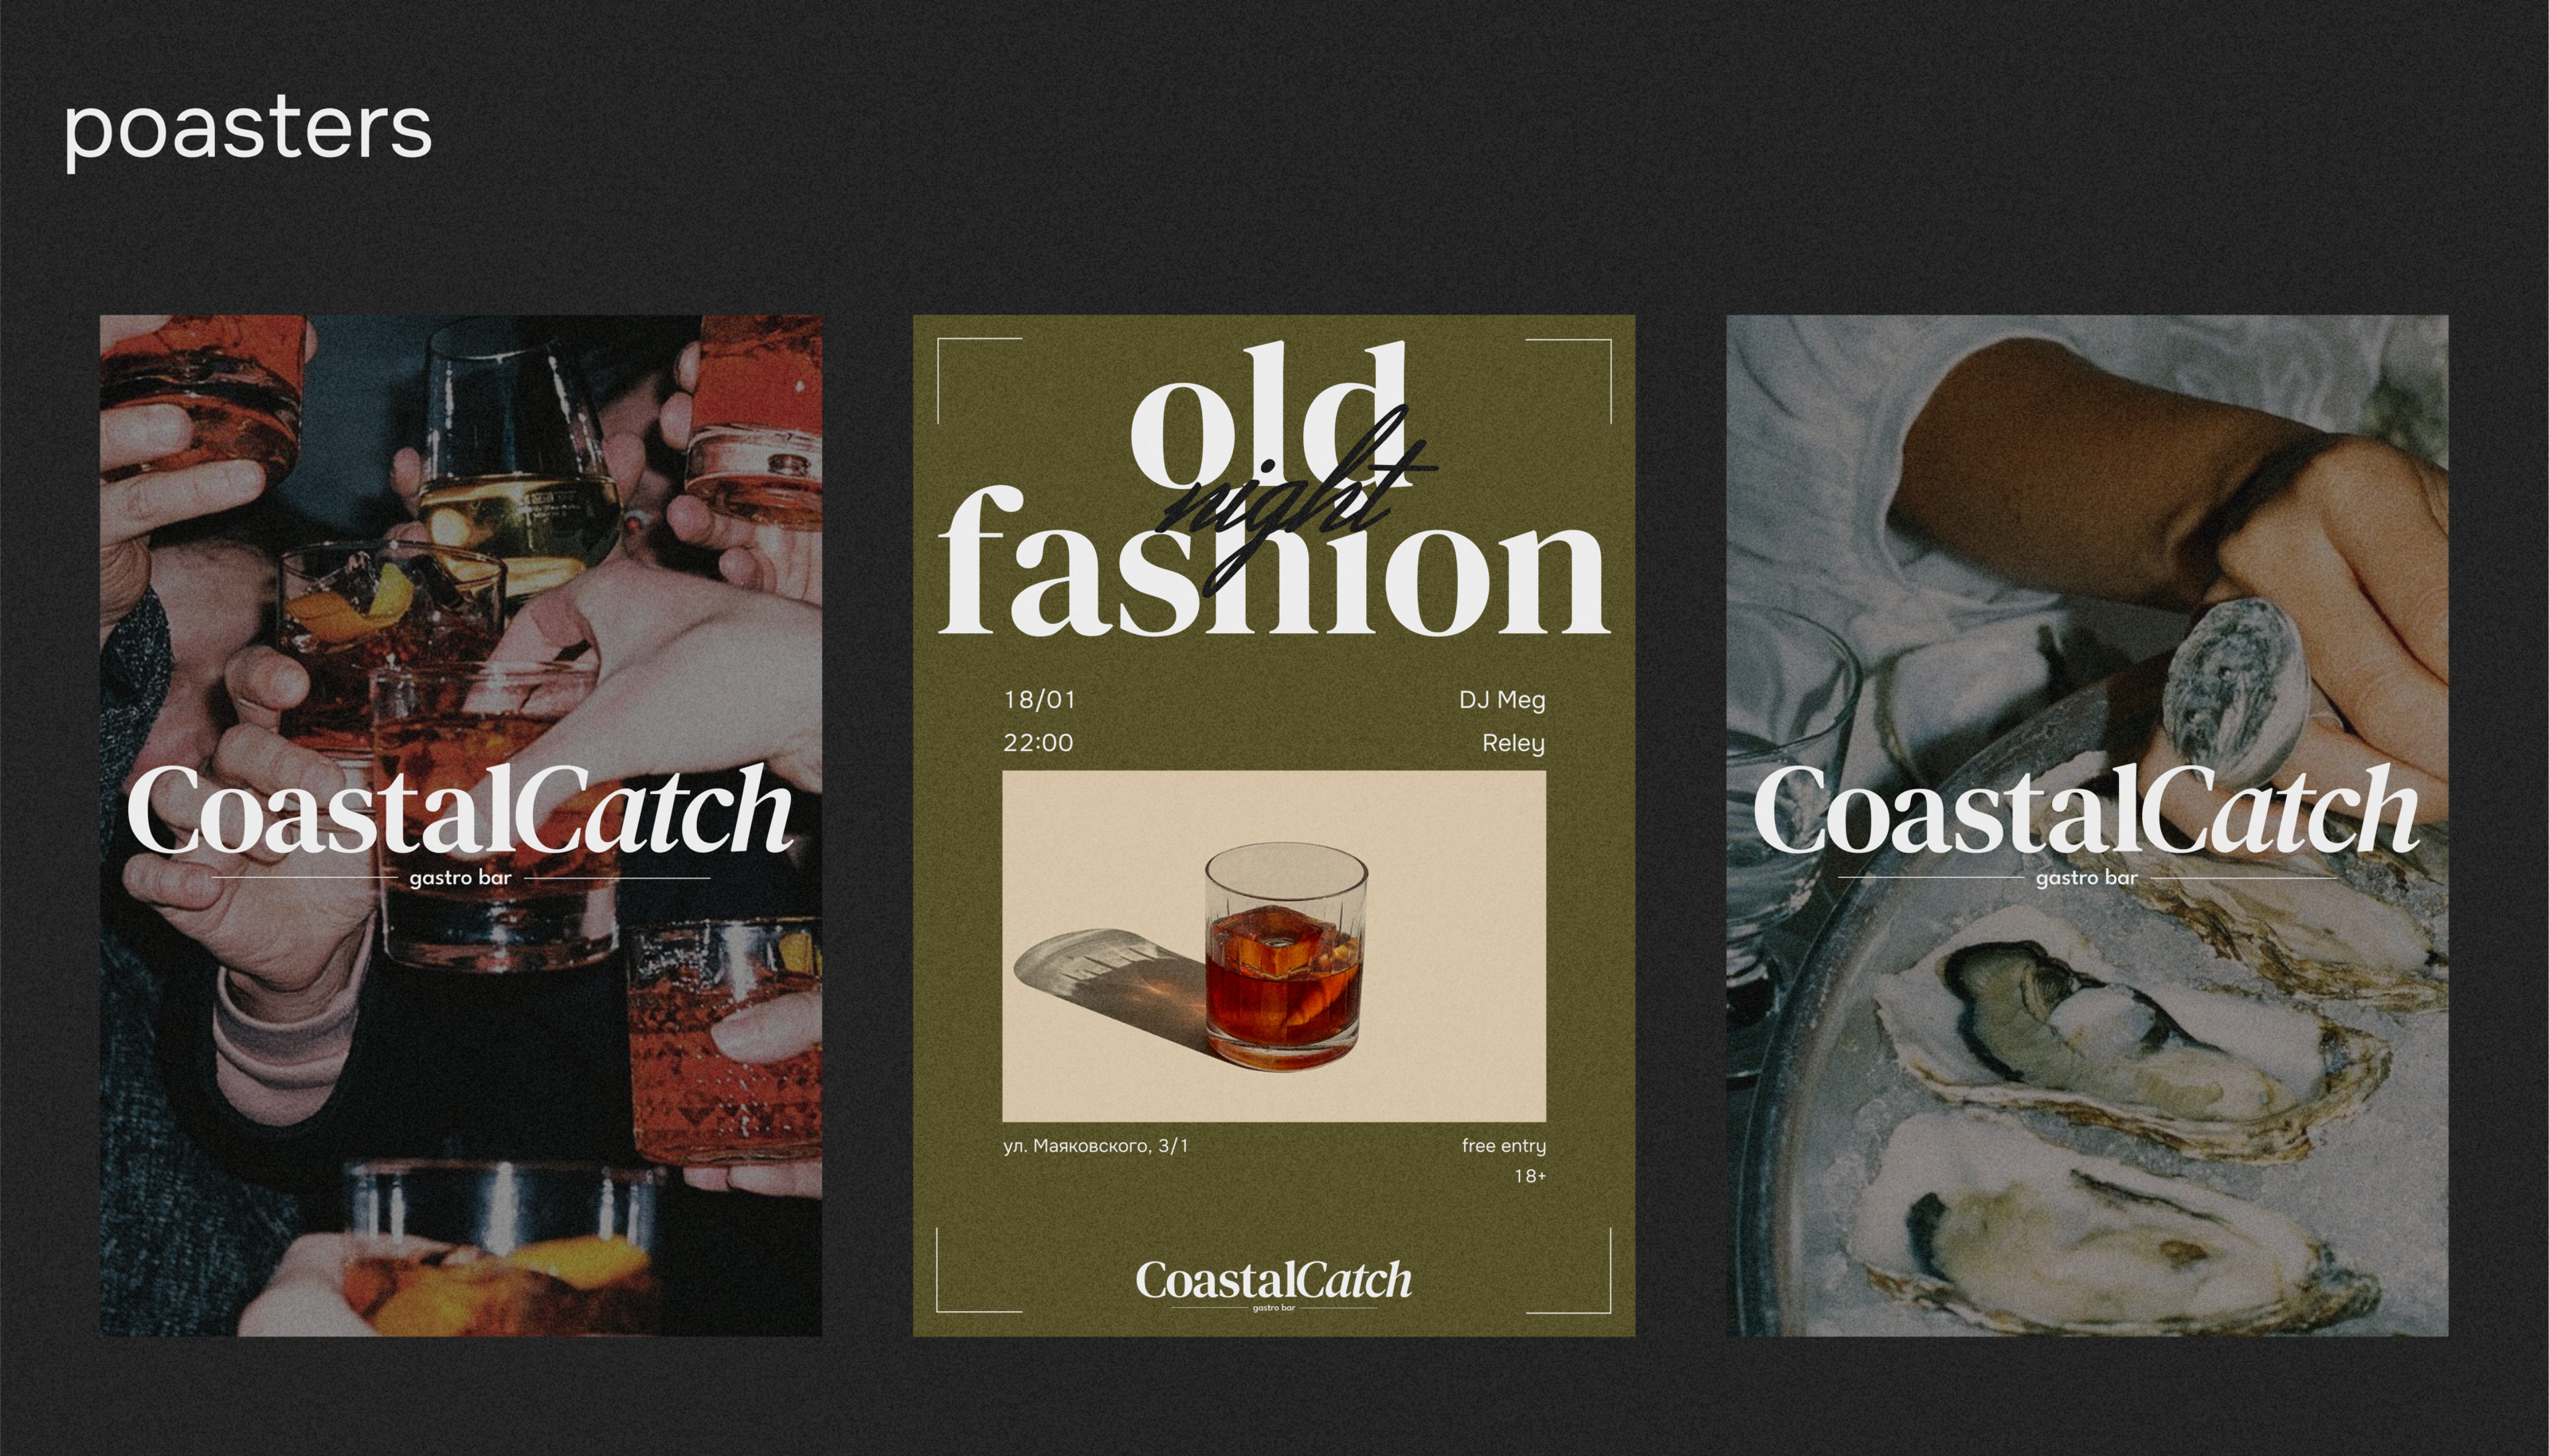
Task: Click the "free entry" text
Action: pyautogui.click(x=1504, y=1146)
